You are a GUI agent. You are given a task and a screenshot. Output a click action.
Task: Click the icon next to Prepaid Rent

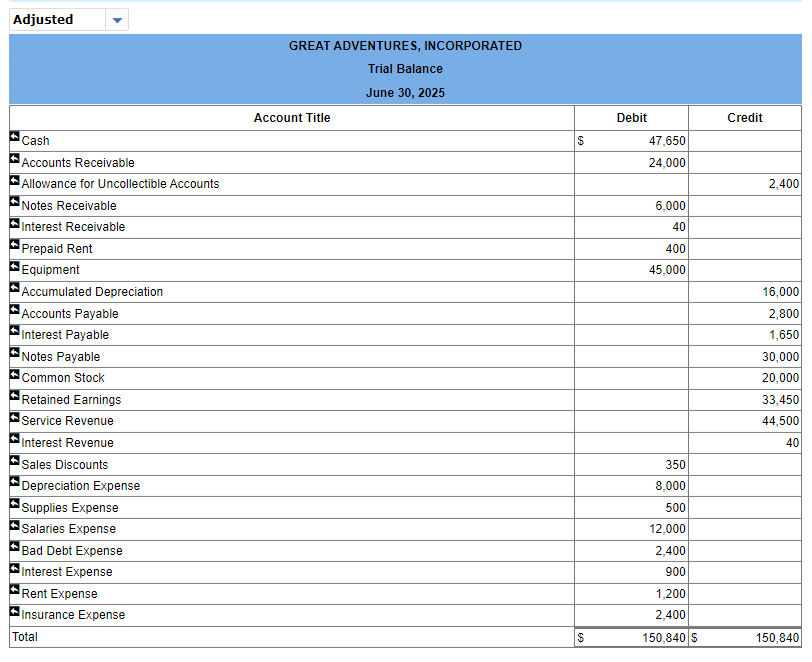tap(14, 244)
